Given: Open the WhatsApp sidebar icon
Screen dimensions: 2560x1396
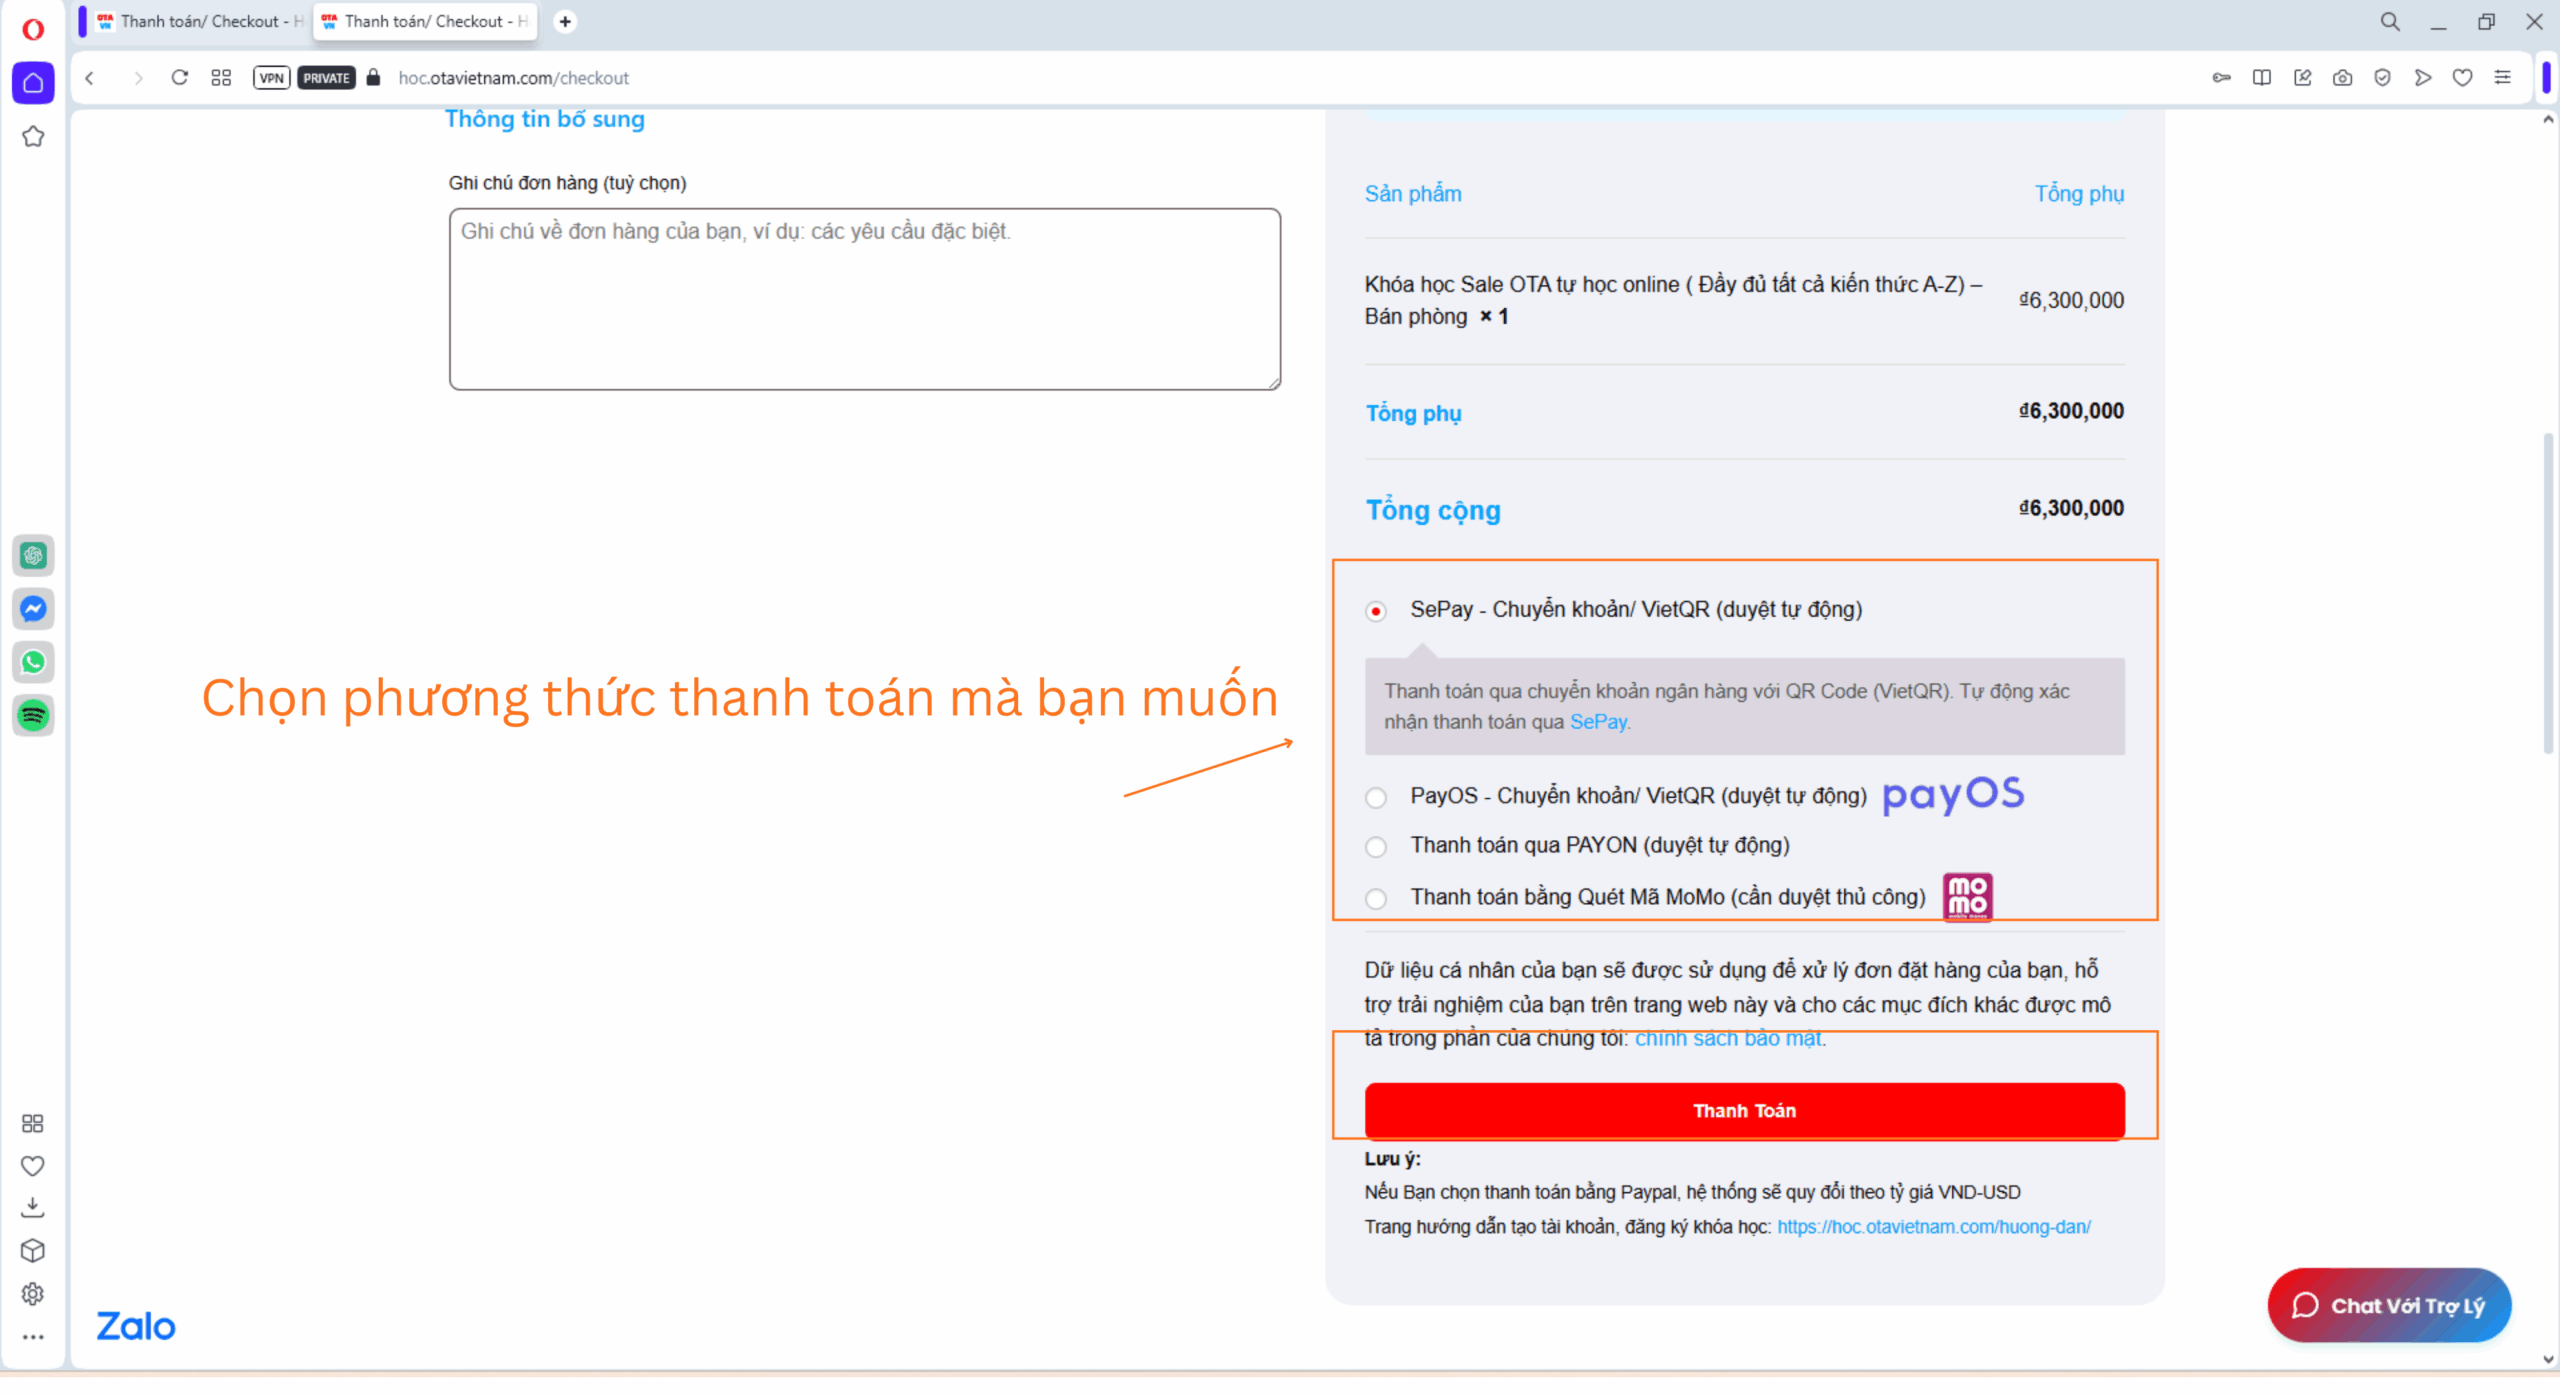Looking at the screenshot, I should tap(33, 662).
